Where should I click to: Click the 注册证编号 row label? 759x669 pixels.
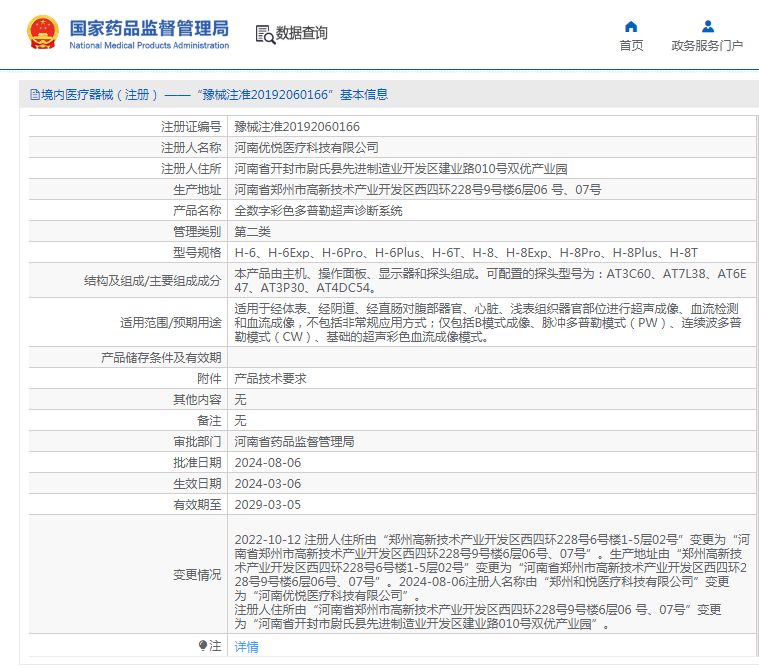(191, 127)
